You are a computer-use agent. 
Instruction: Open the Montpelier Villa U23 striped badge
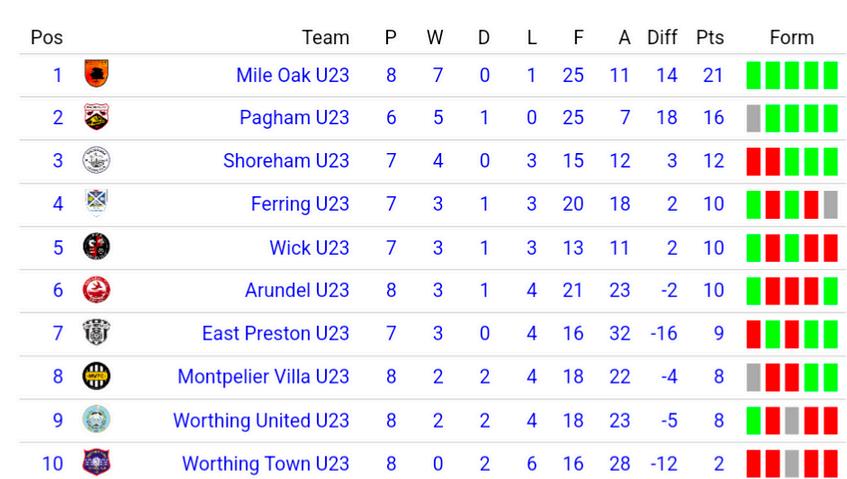(x=96, y=376)
